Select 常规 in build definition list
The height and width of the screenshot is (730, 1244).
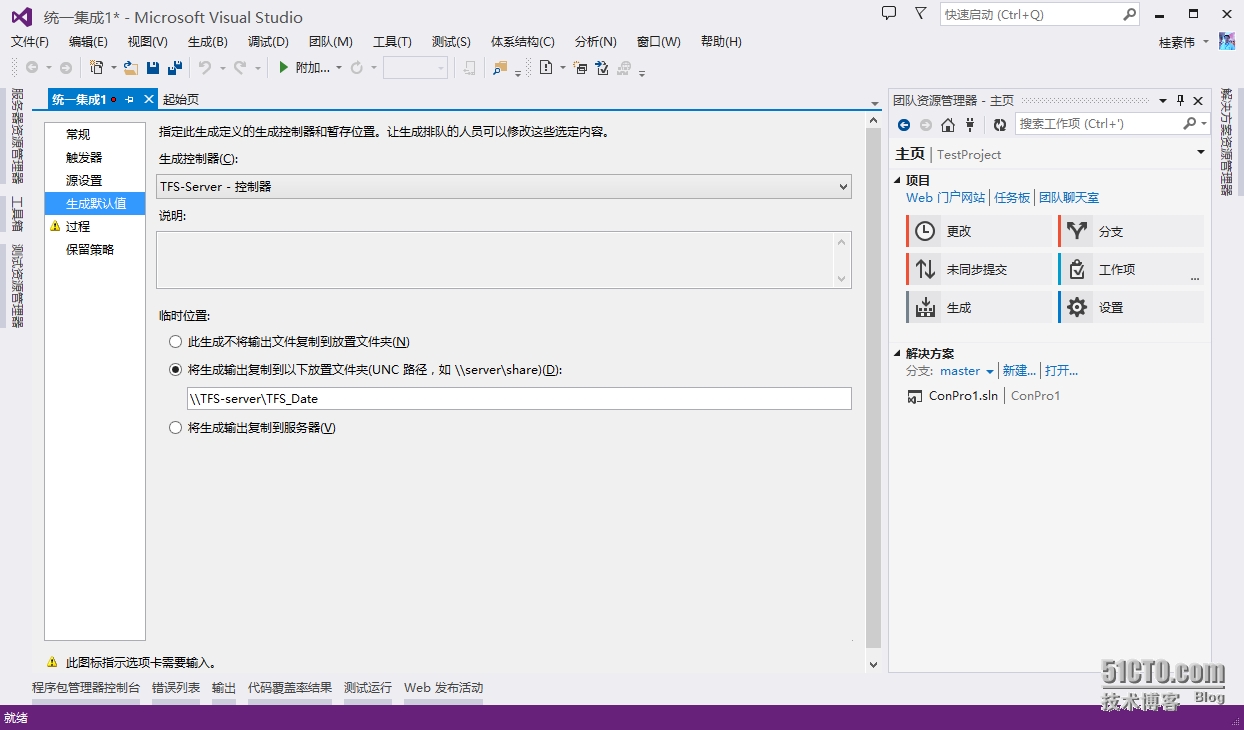coord(95,134)
